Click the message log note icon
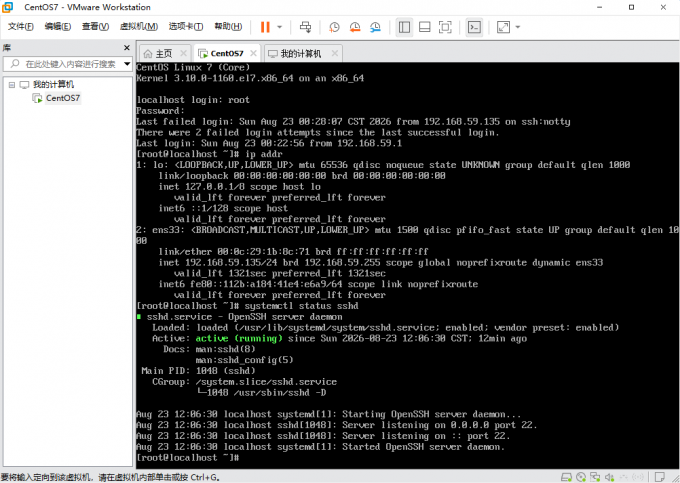 click(x=659, y=477)
